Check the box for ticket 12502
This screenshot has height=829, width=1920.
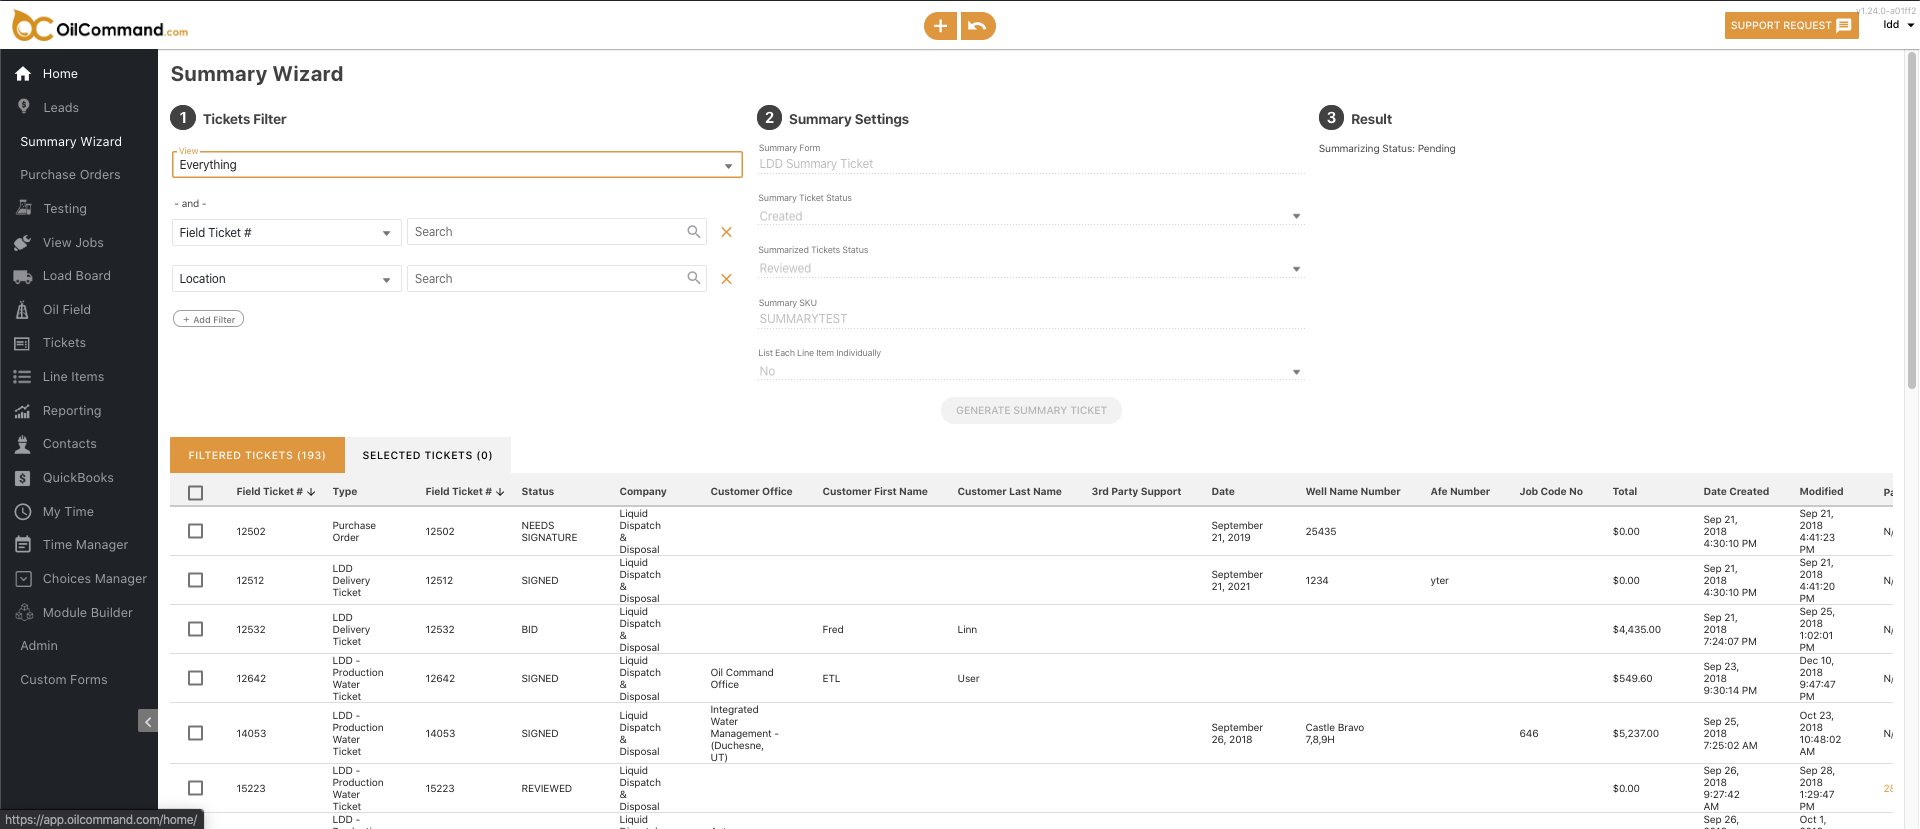[196, 531]
